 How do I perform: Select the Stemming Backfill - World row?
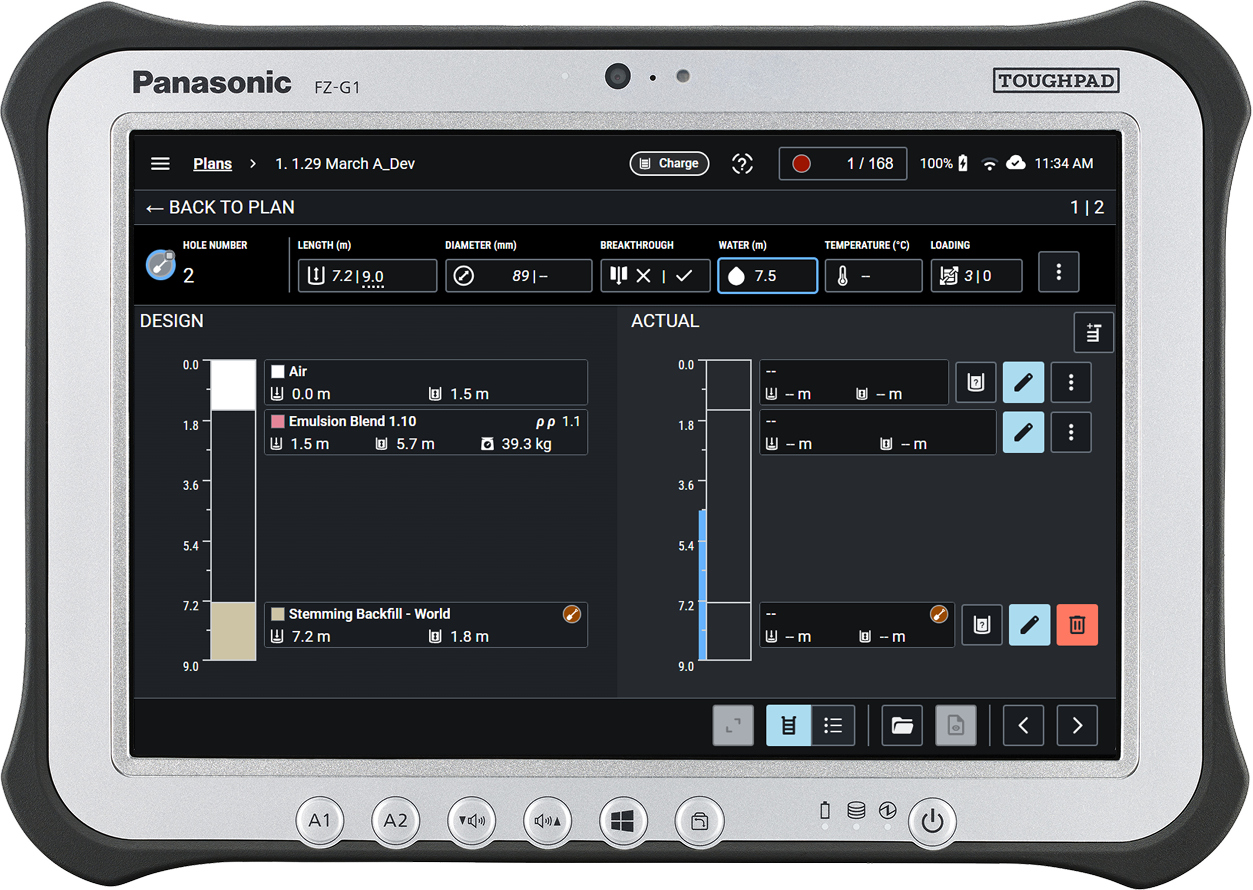pos(426,625)
